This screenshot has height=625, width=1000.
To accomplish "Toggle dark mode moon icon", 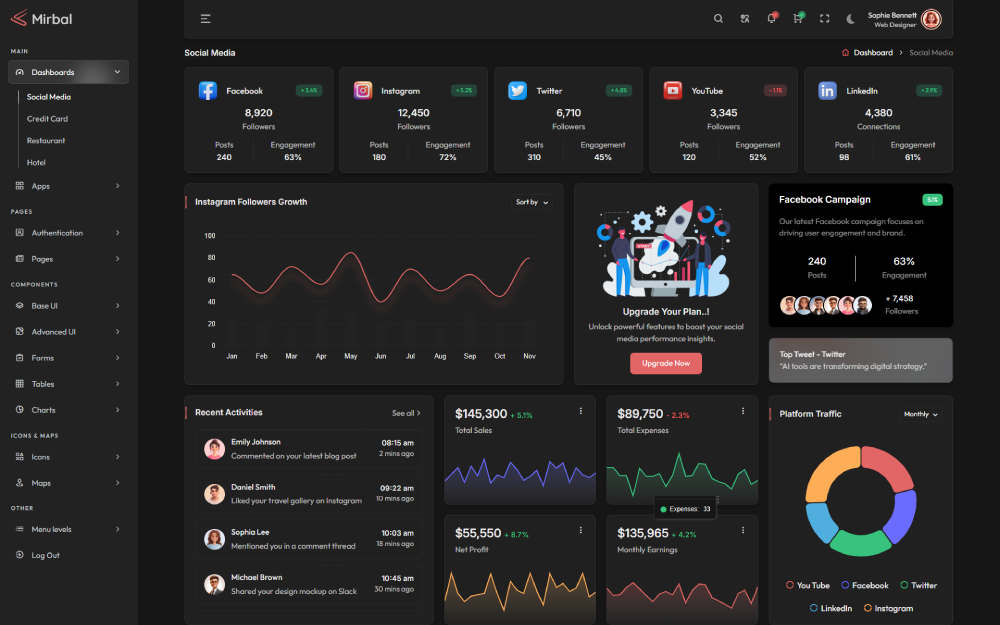I will tap(851, 18).
